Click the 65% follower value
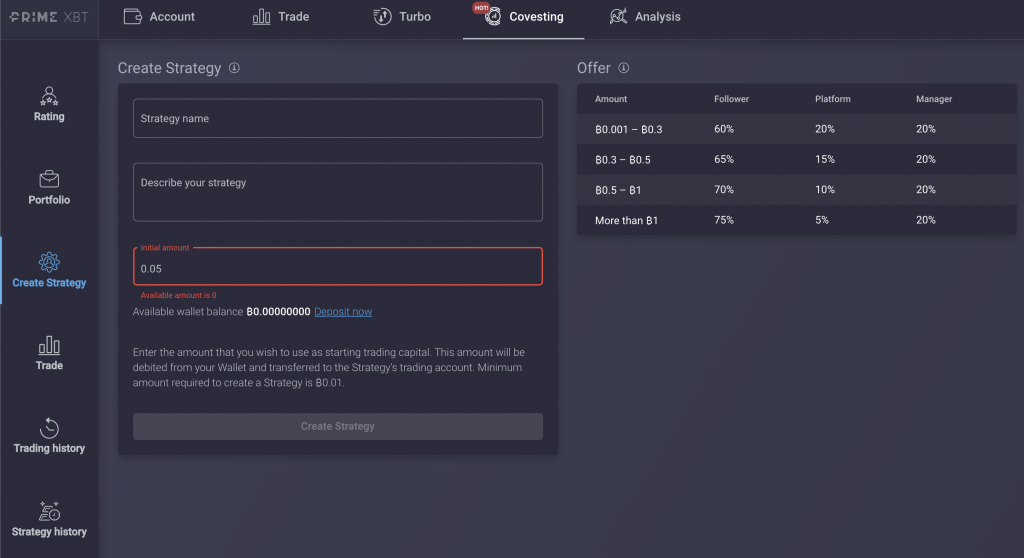Viewport: 1024px width, 558px height. point(724,159)
